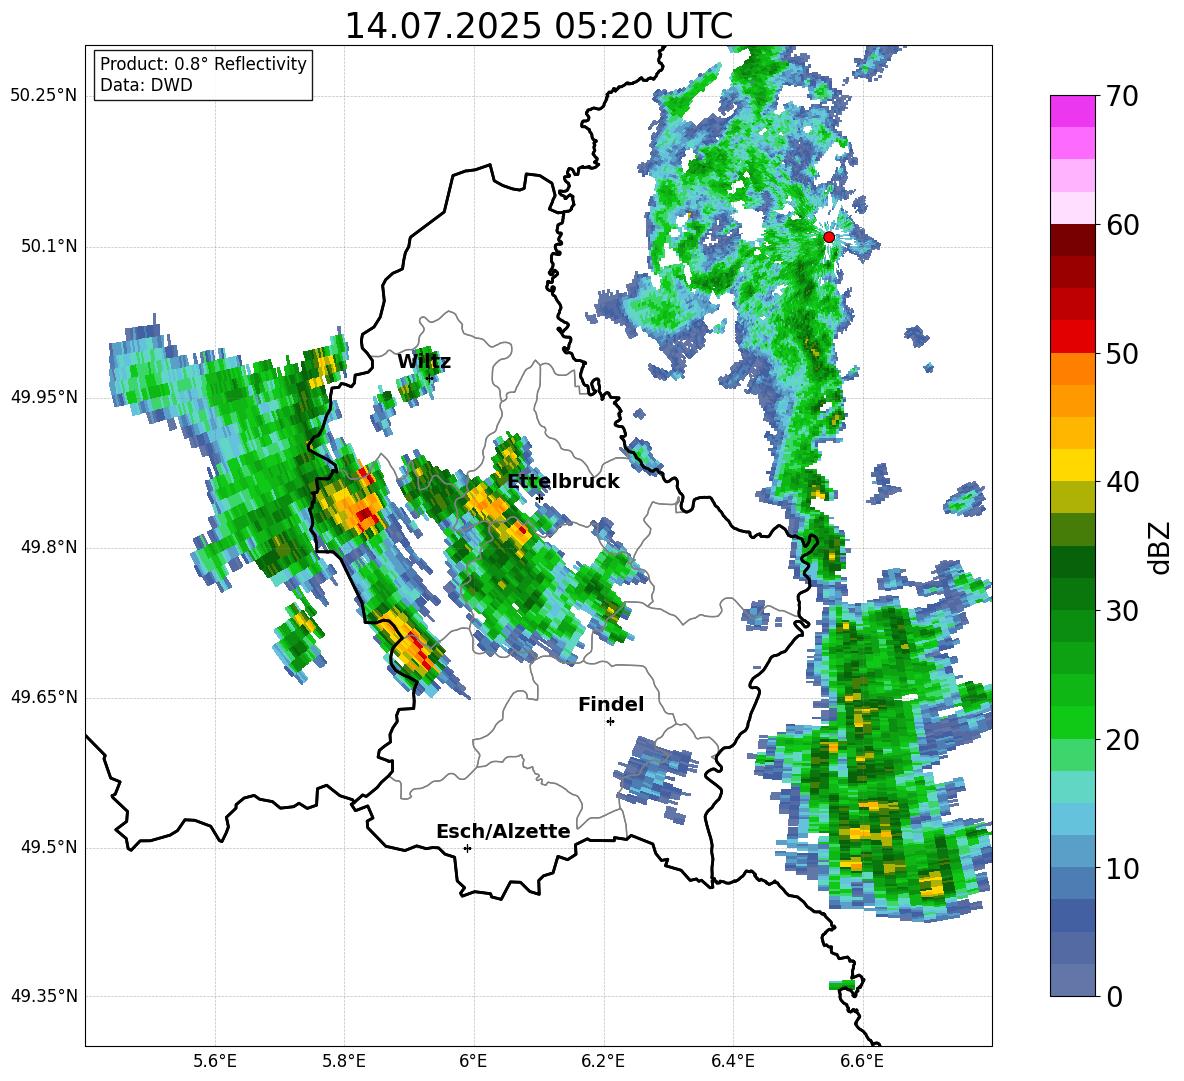Click the 50 tick on colorbar
This screenshot has height=1081, width=1184.
(x=1122, y=353)
